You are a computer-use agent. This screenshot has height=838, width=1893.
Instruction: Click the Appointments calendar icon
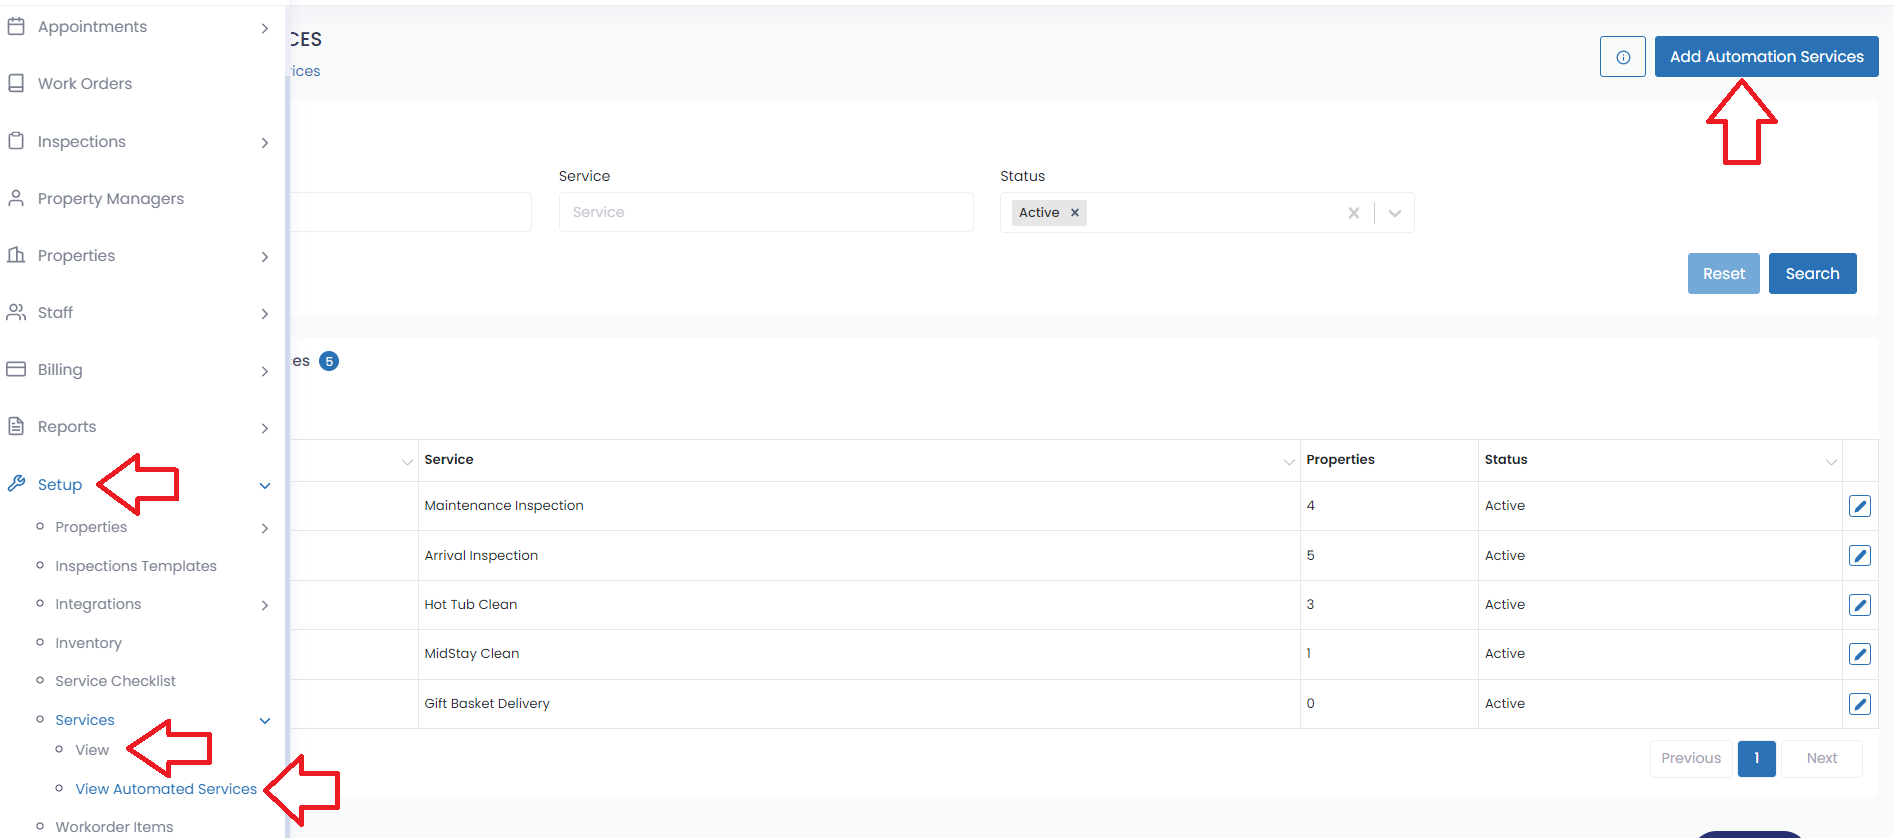[x=16, y=27]
